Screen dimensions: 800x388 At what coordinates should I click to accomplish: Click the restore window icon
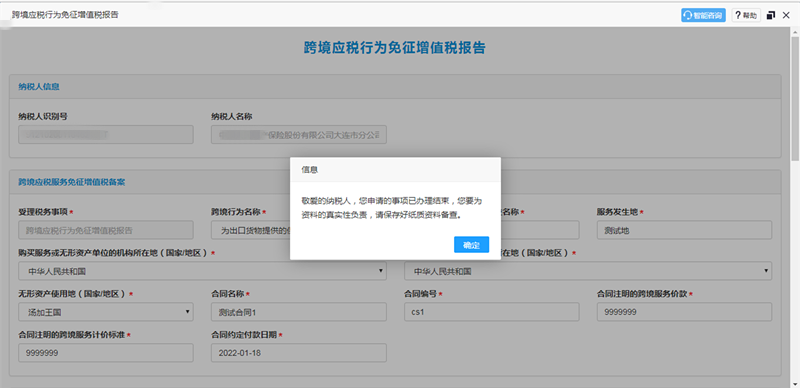pos(771,15)
